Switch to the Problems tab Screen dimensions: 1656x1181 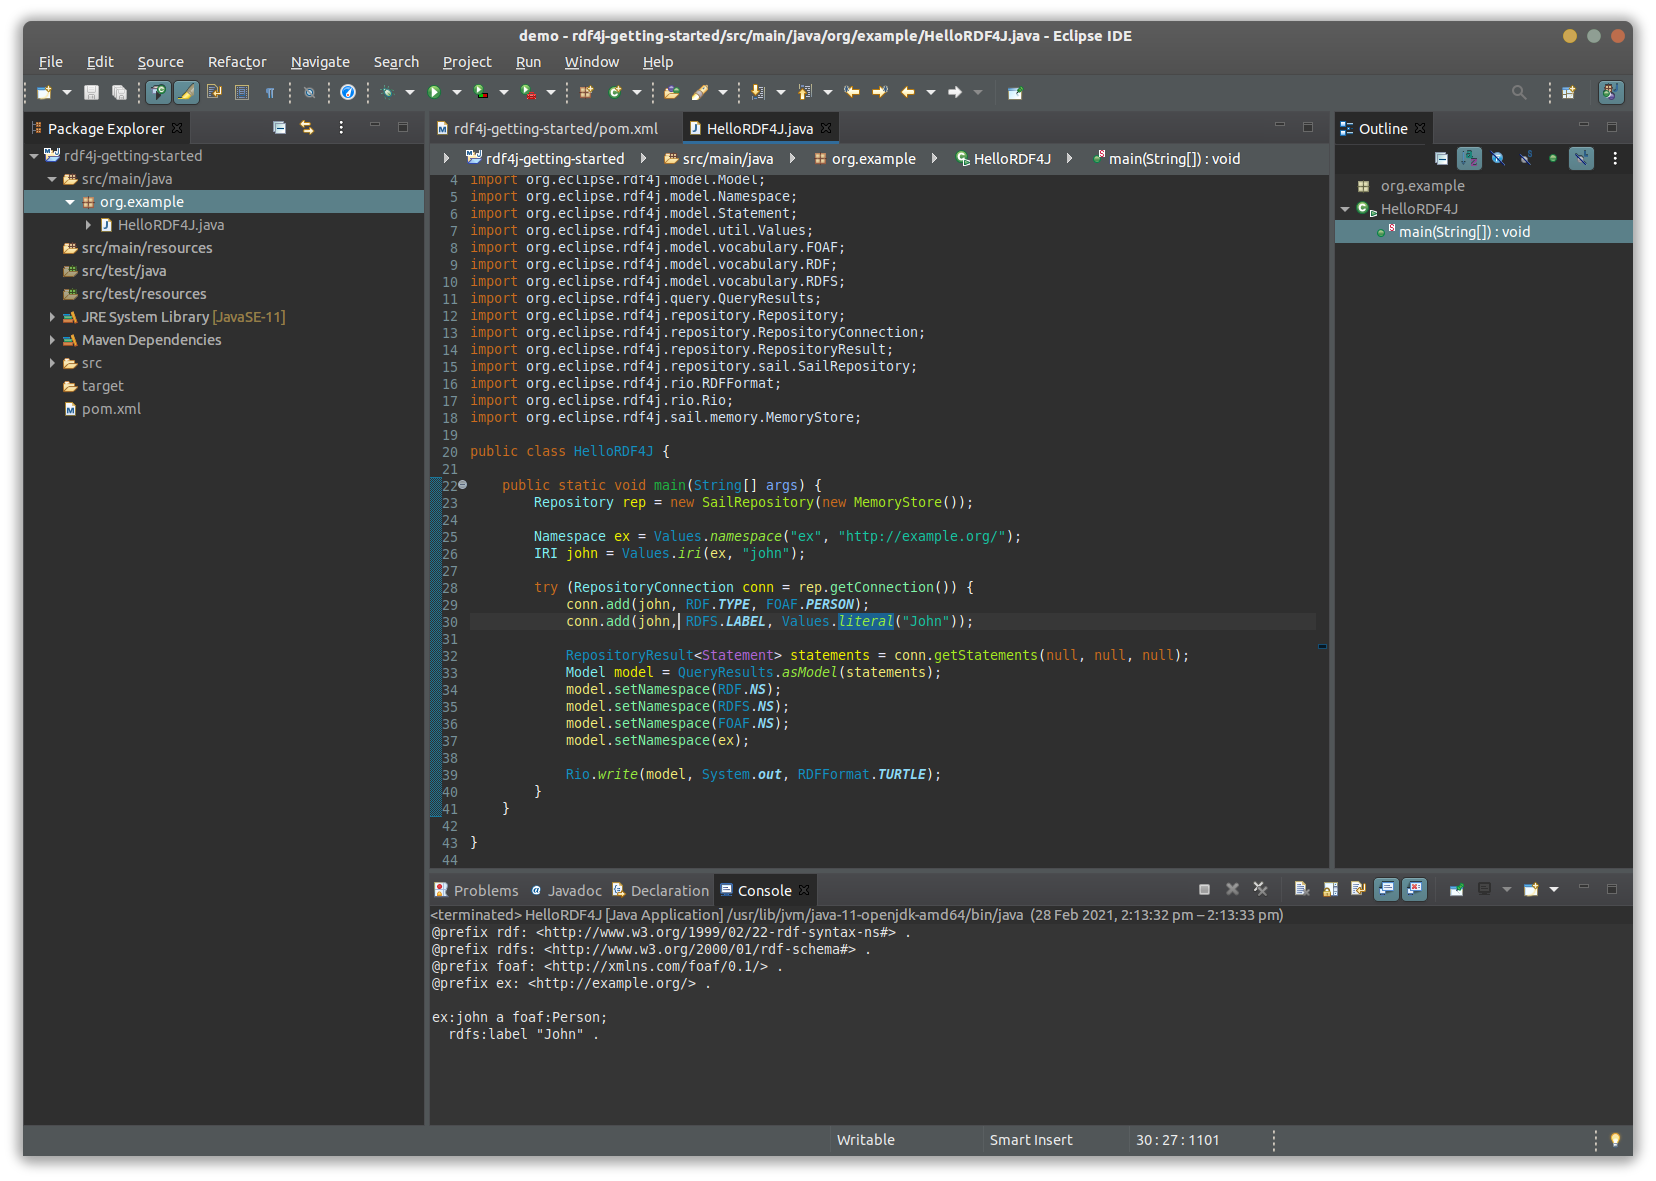point(476,891)
